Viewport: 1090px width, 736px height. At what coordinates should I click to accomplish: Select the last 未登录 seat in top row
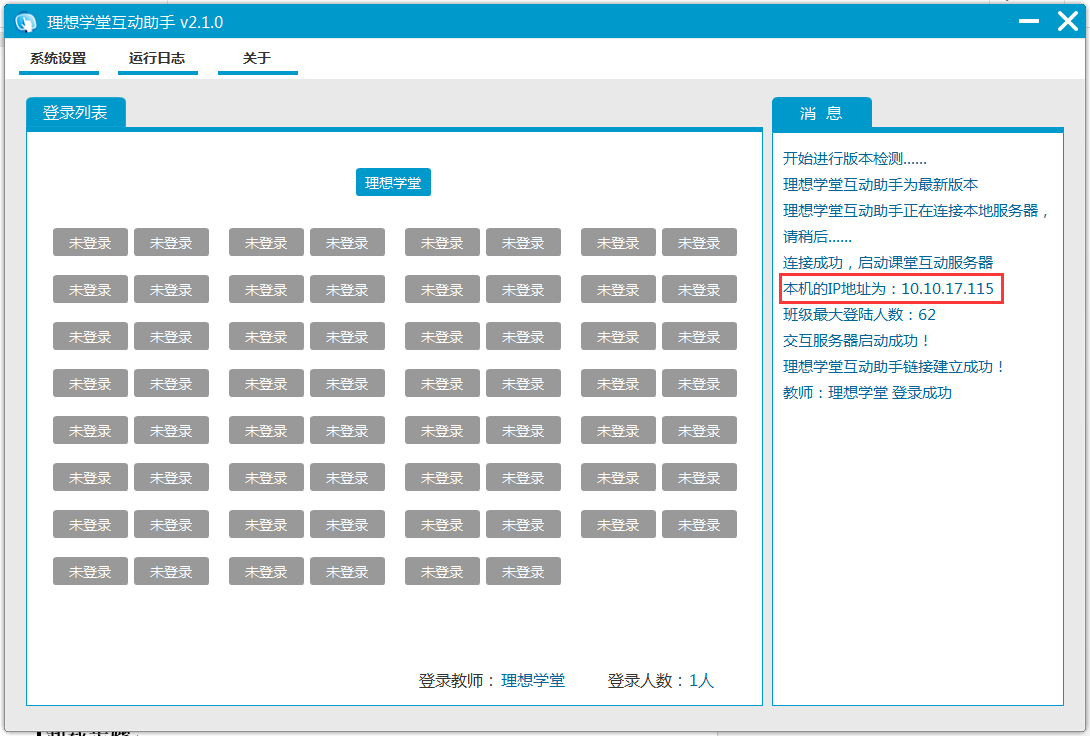699,242
